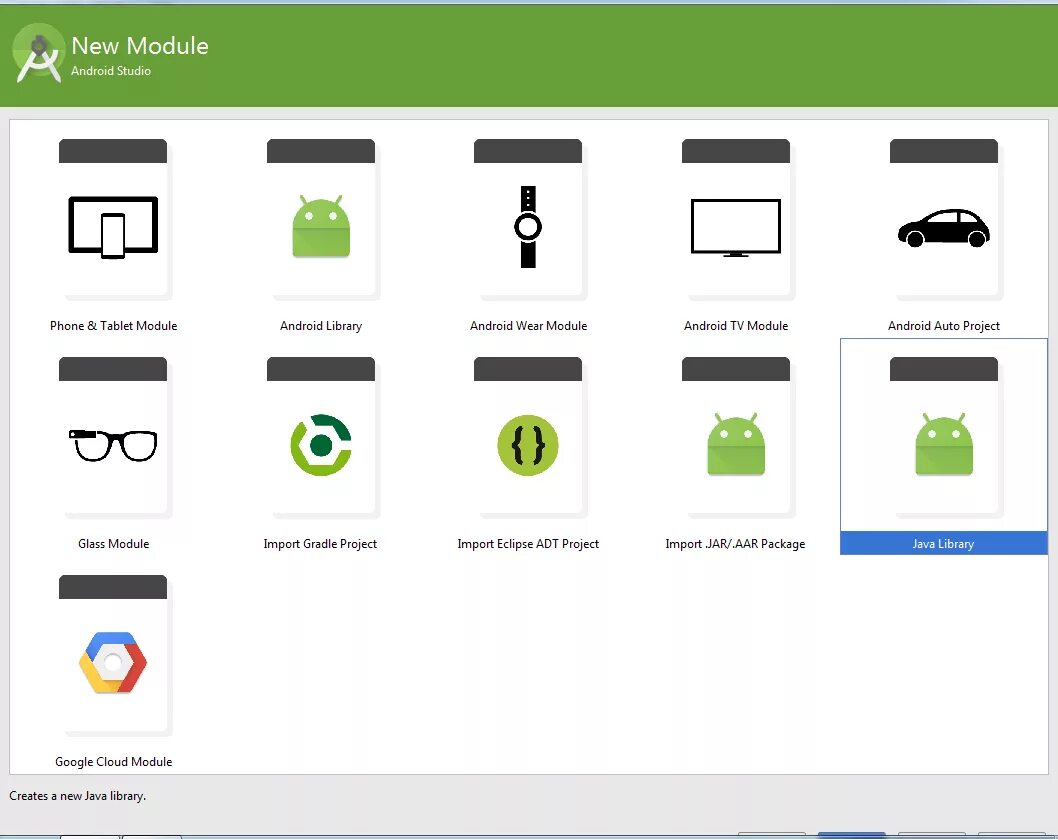Choose the Android Library robot icon
The width and height of the screenshot is (1058, 840).
point(321,227)
